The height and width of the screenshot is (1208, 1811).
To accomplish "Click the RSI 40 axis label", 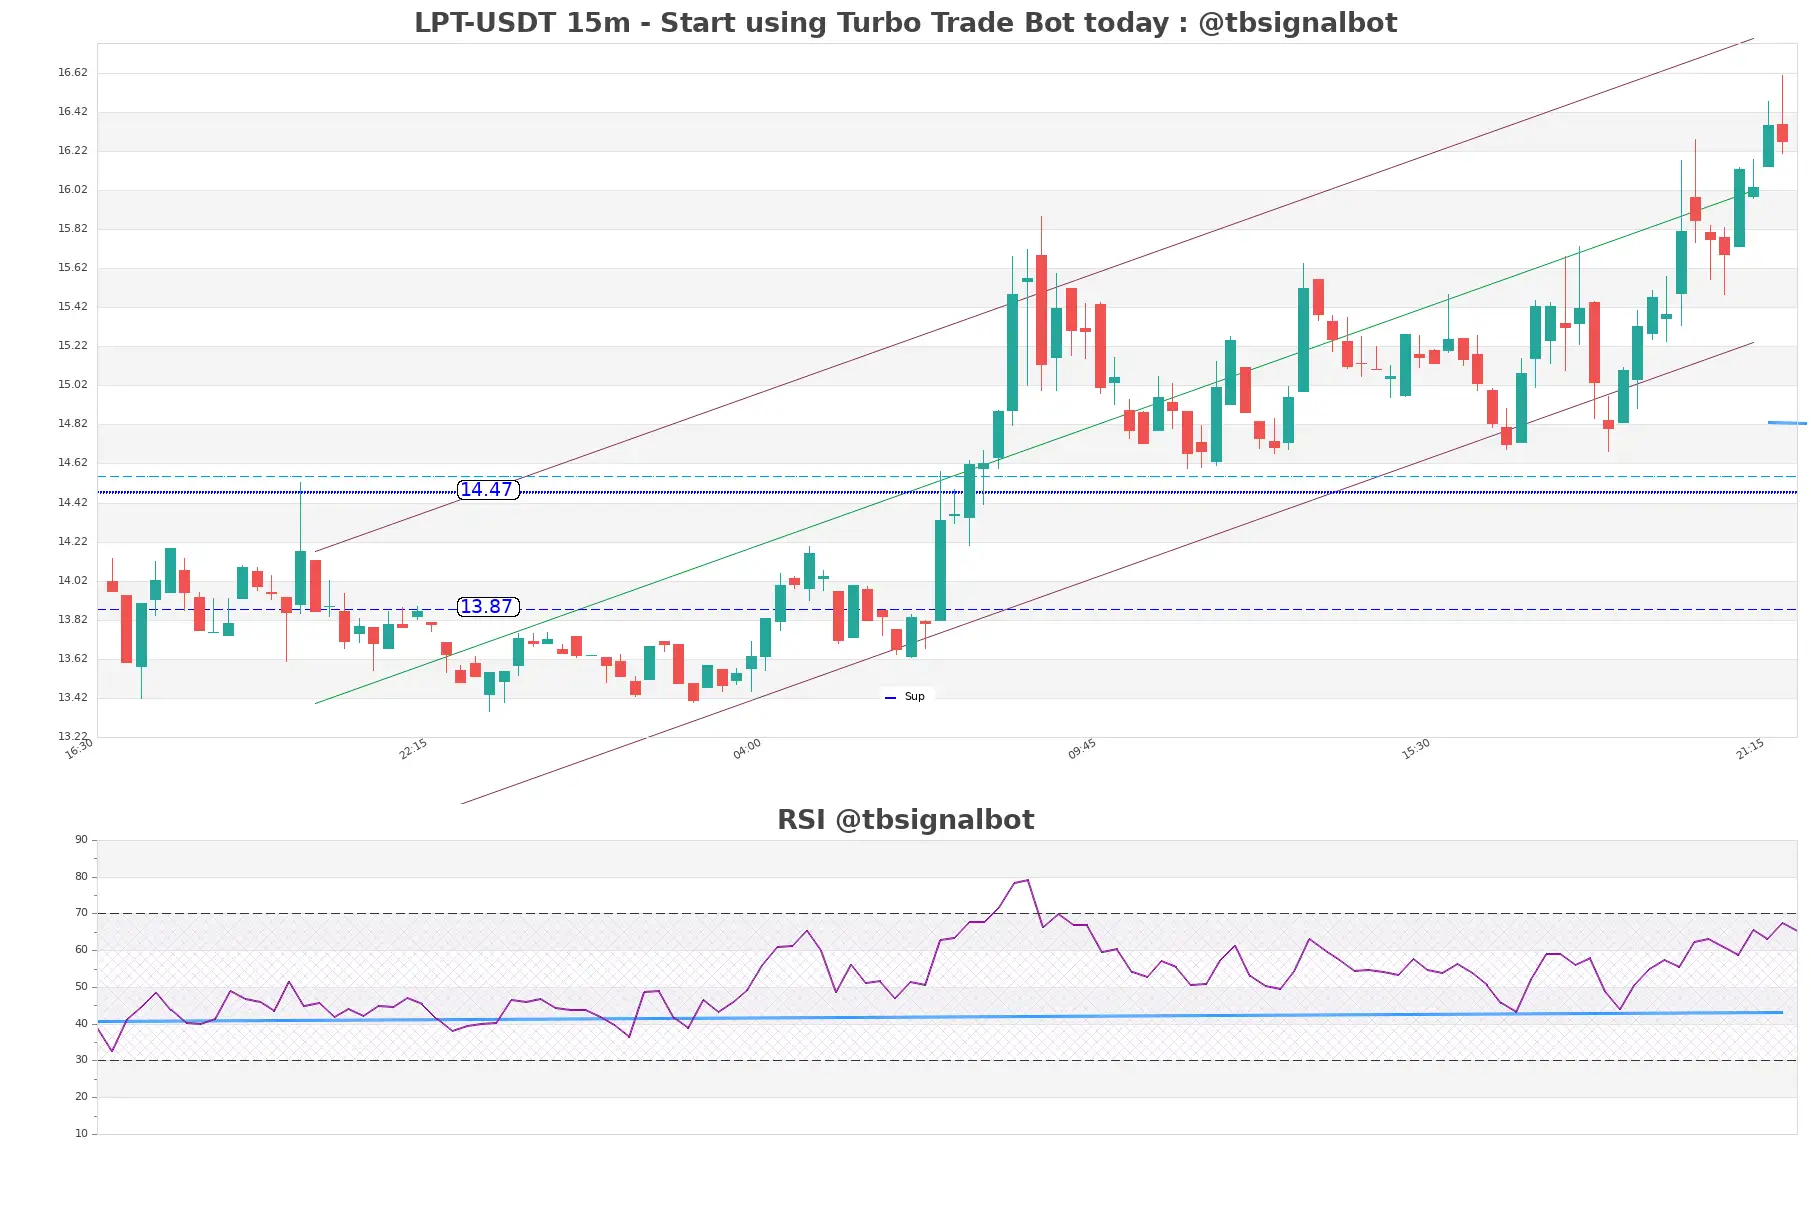I will click(81, 1024).
